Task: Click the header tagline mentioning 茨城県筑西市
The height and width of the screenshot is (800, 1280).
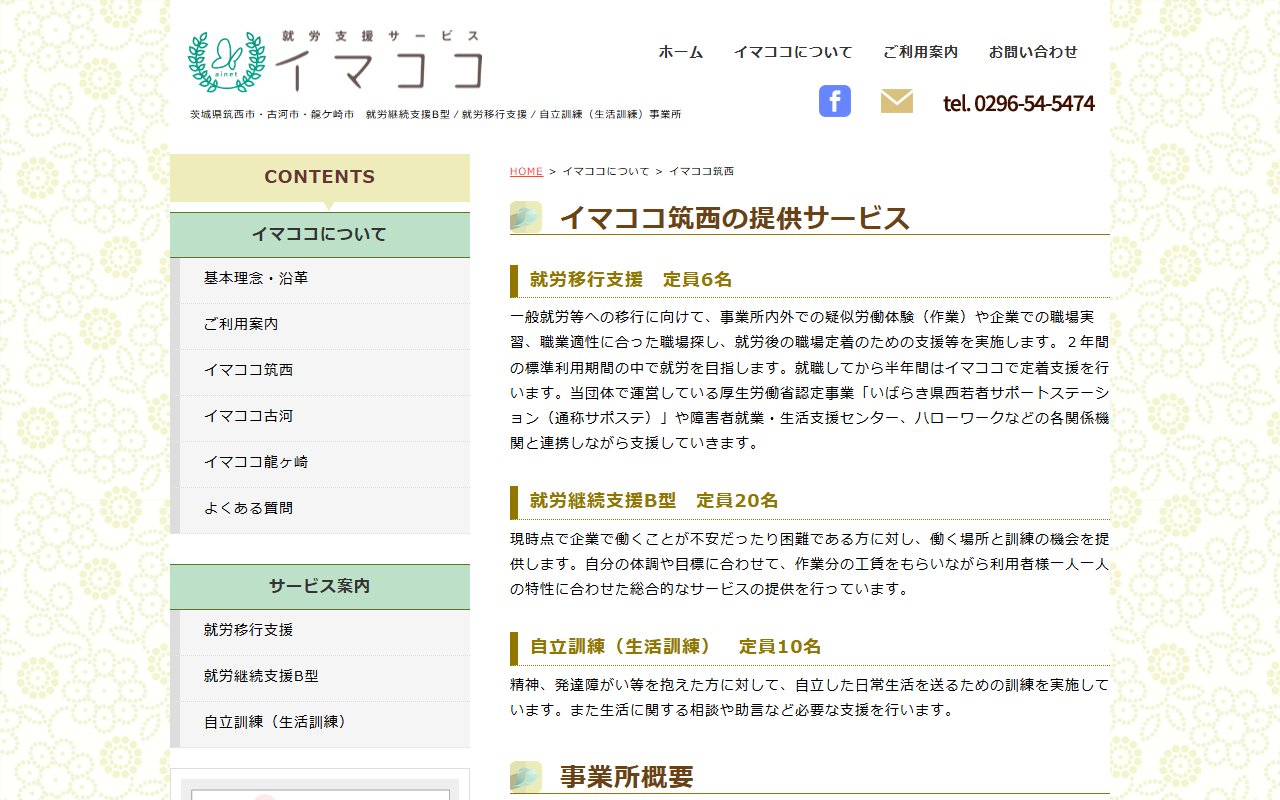Action: (436, 115)
